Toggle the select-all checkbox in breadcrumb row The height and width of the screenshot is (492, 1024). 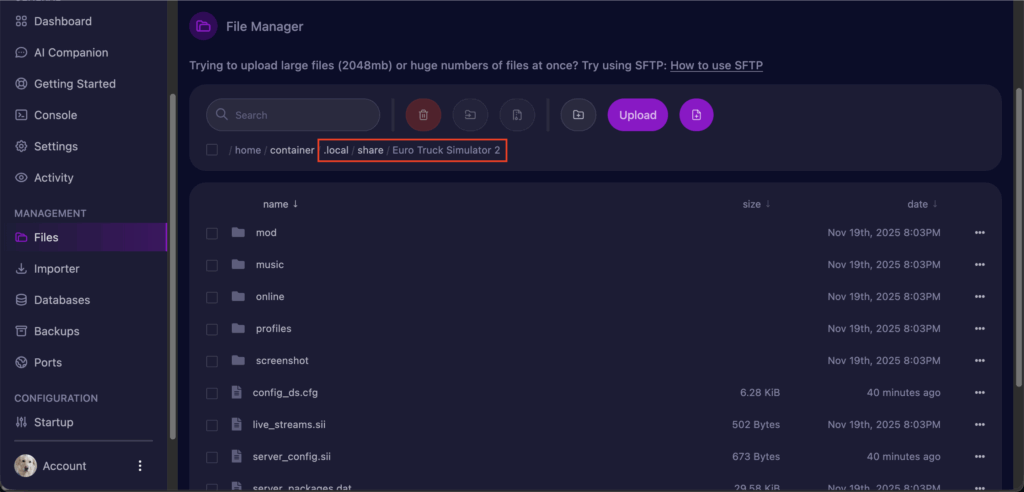point(212,150)
